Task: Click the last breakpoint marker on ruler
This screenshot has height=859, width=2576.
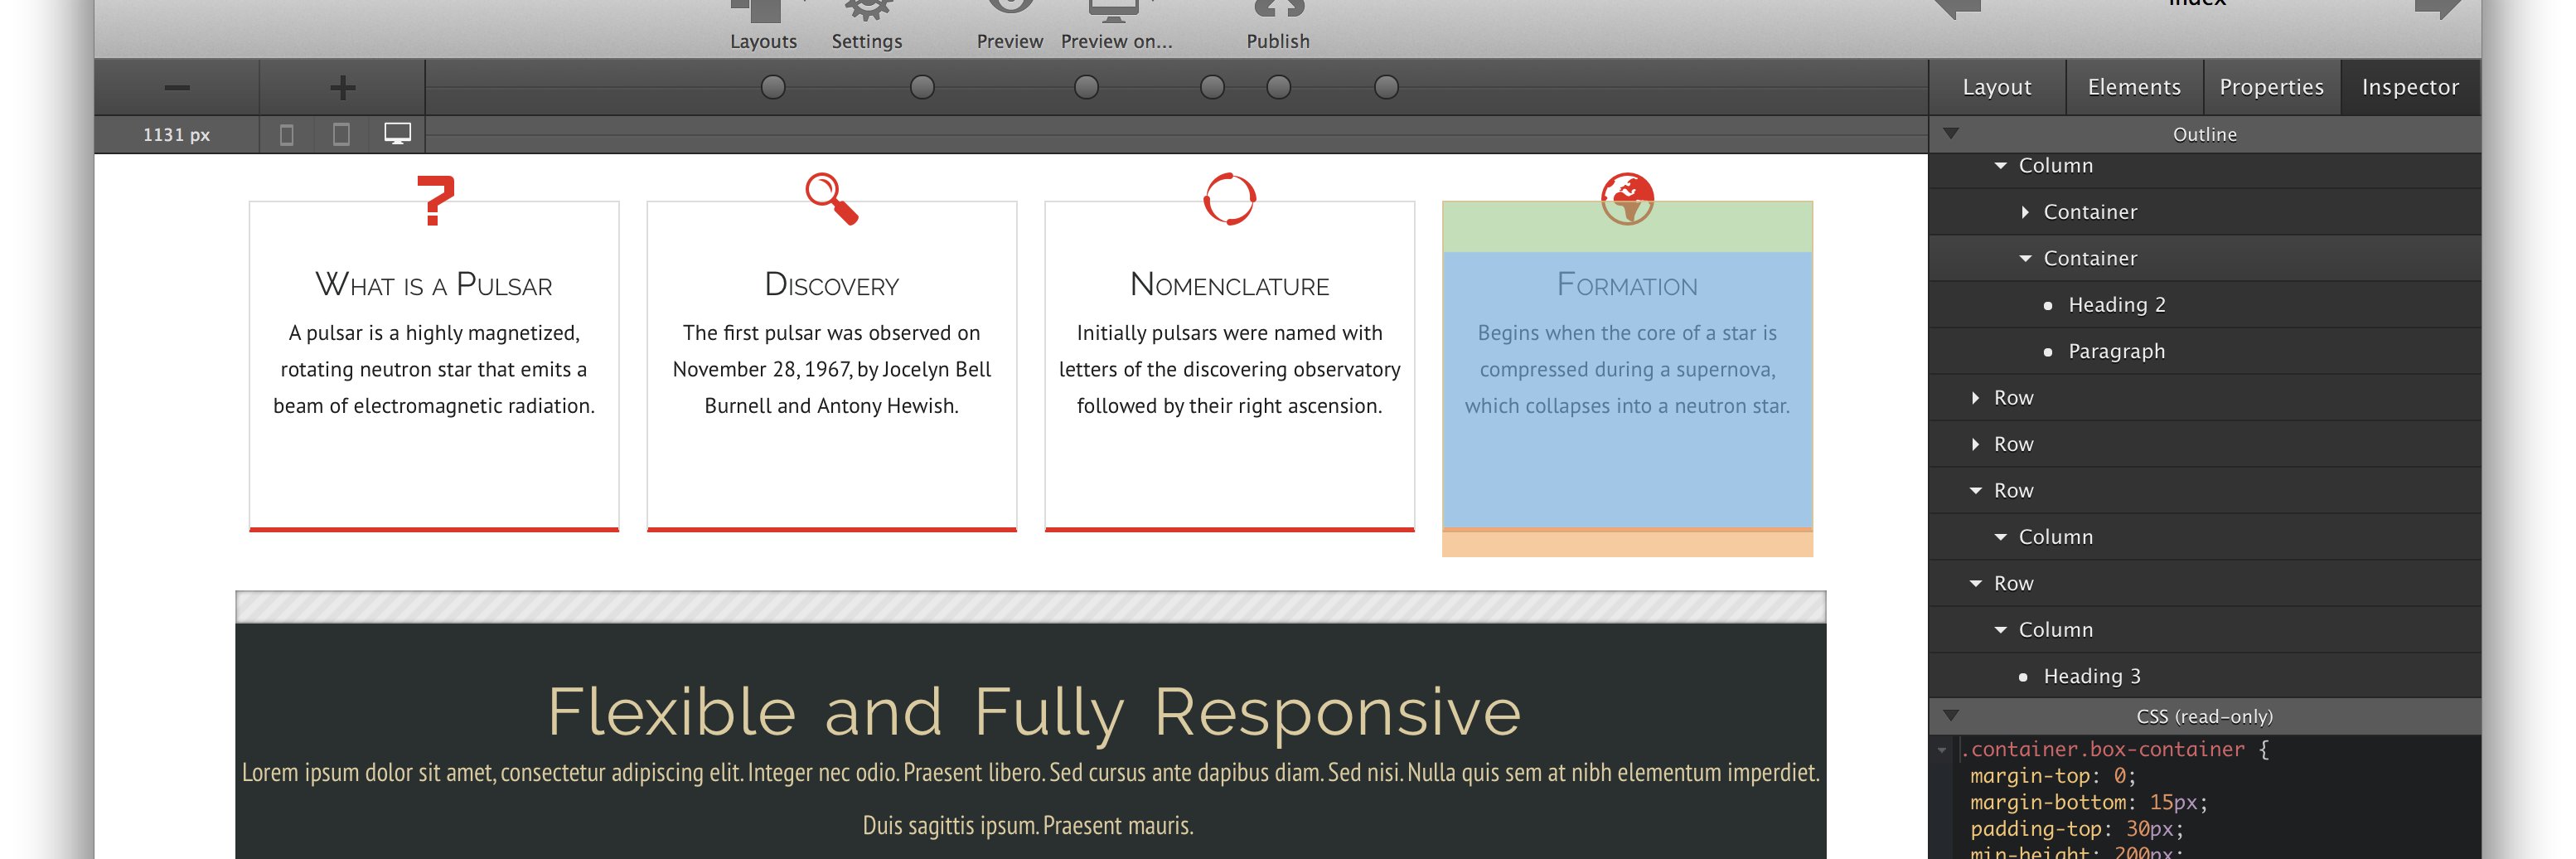Action: tap(1386, 88)
